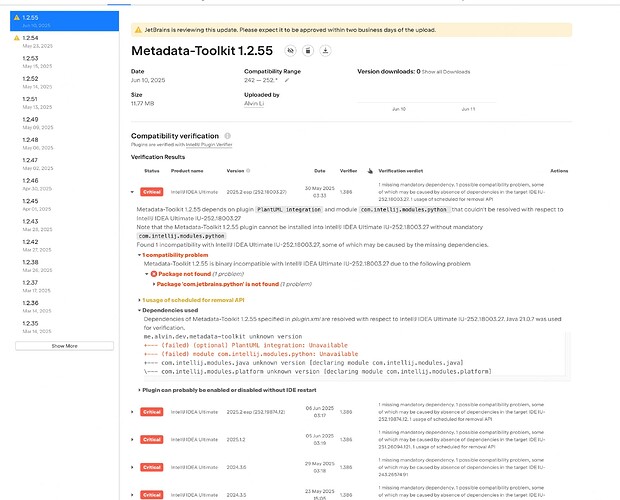Image resolution: width=620 pixels, height=500 pixels.
Task: Click the hide version eye-slash icon
Action: tap(291, 51)
